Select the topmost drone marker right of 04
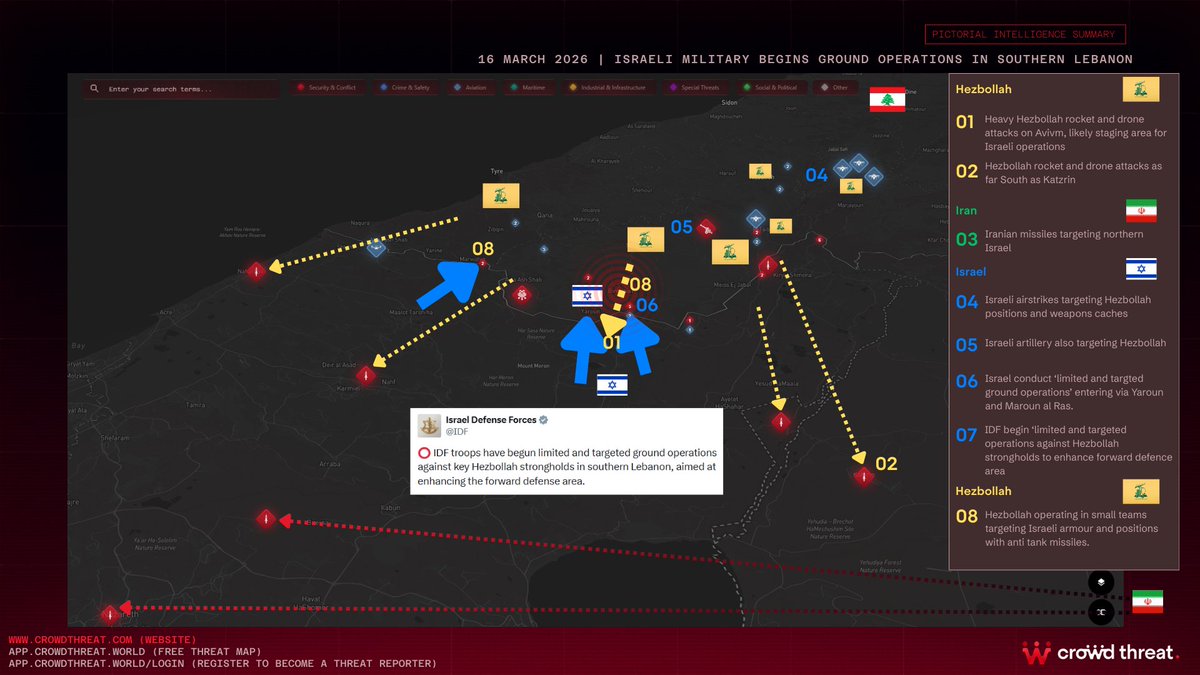The image size is (1200, 675). tap(857, 165)
